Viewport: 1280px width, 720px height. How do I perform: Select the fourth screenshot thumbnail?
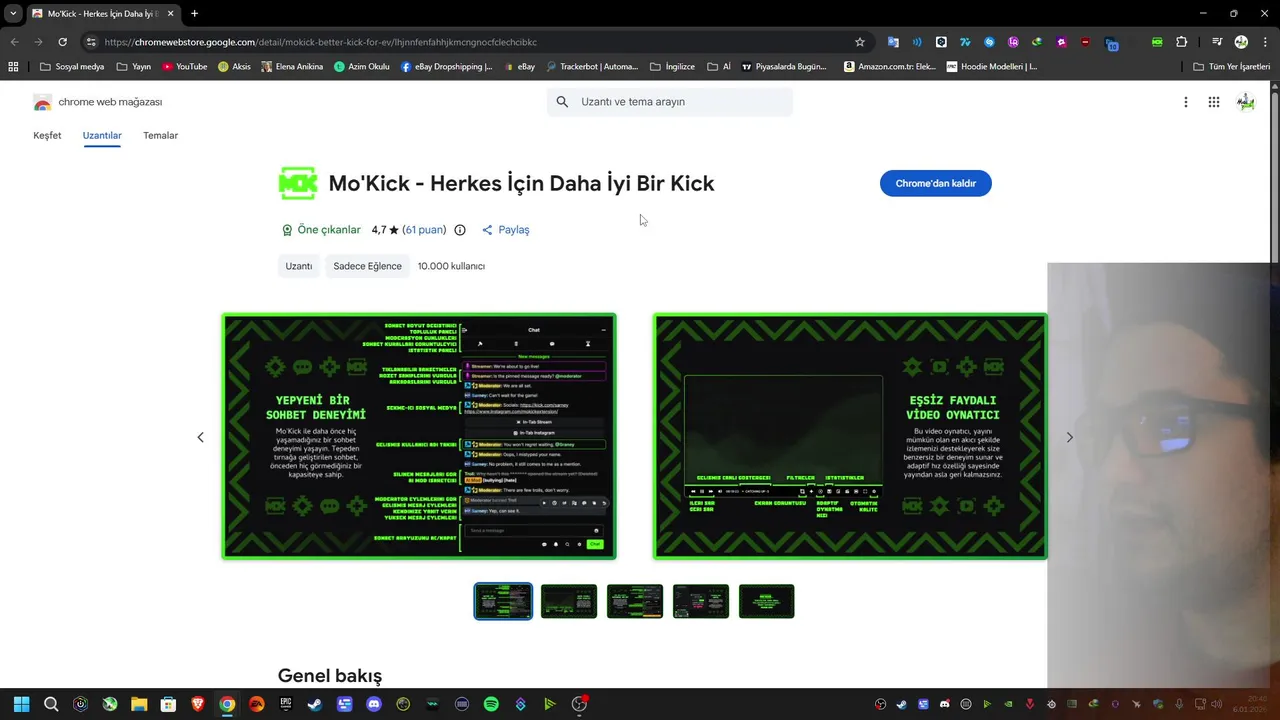point(701,601)
